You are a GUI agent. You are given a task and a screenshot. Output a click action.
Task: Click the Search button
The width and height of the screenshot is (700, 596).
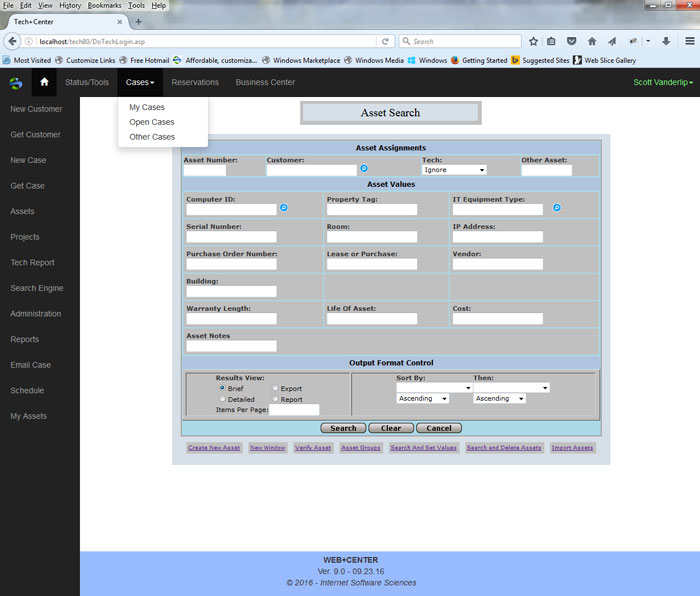tap(343, 428)
